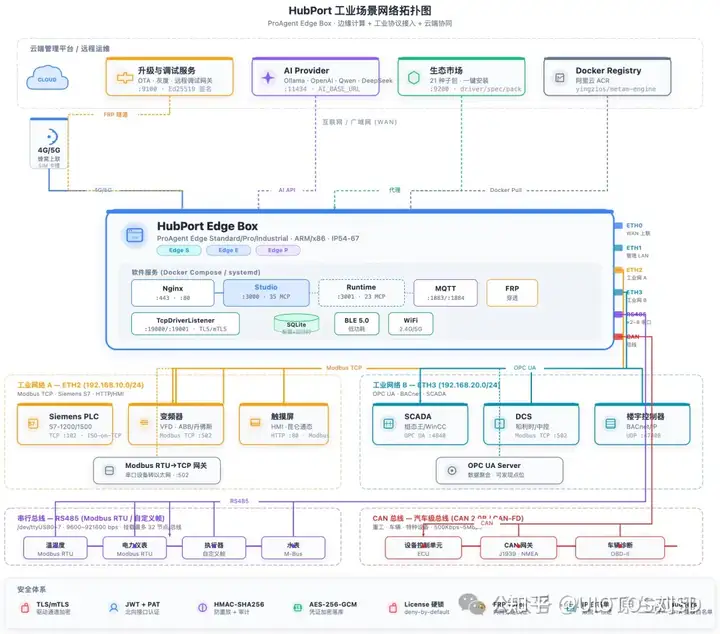
Task: Click the ETH2 orange port marker
Action: 619,270
